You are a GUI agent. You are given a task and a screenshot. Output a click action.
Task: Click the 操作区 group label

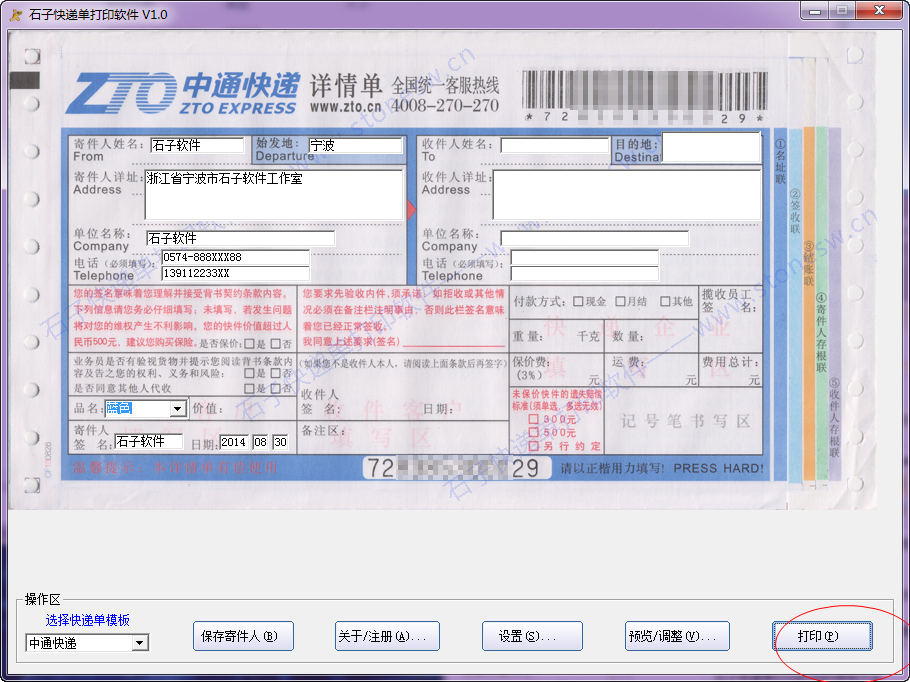tap(42, 599)
